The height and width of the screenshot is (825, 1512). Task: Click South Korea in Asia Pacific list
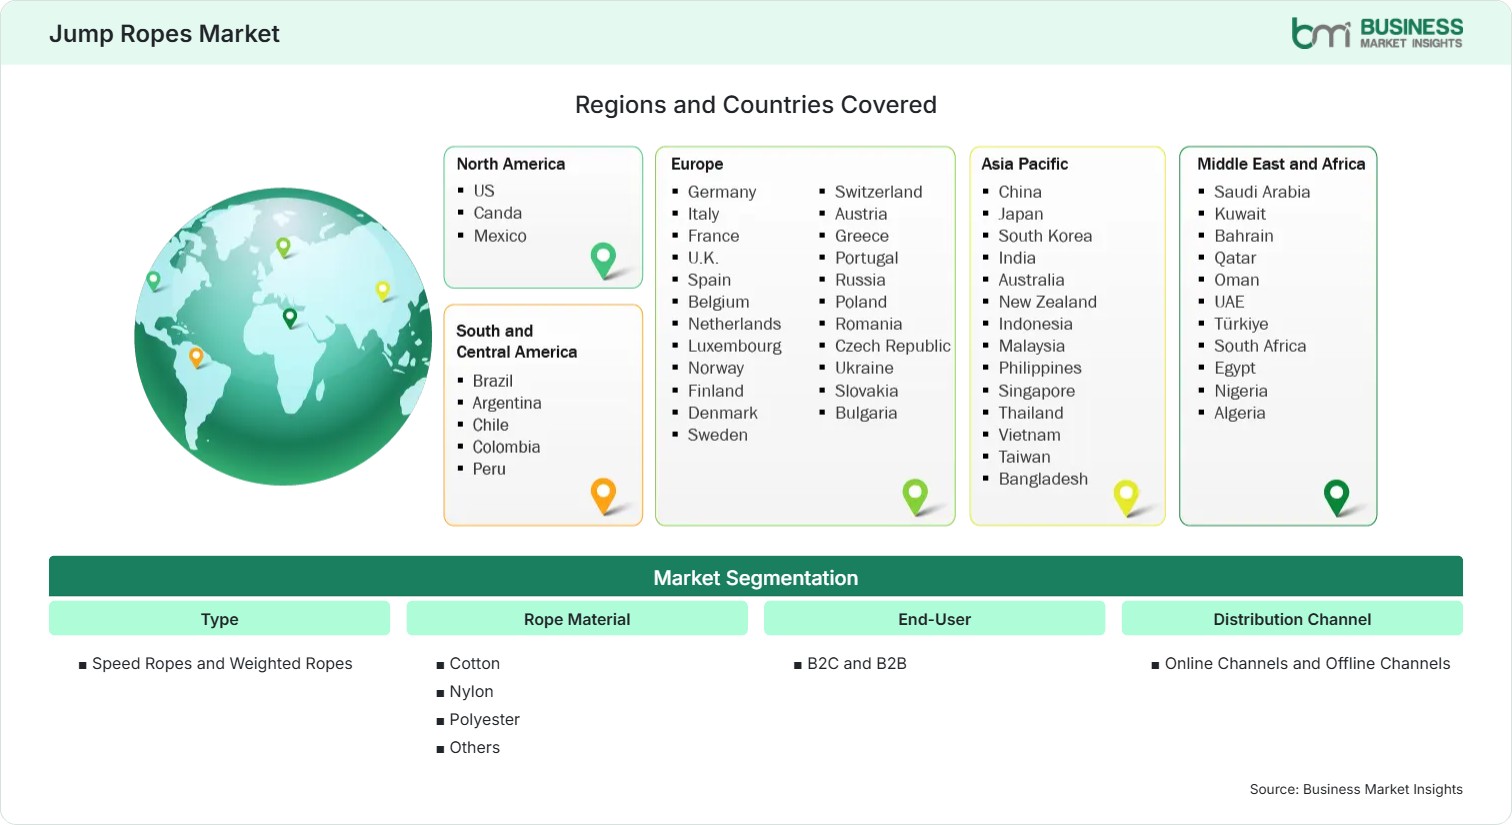1045,236
